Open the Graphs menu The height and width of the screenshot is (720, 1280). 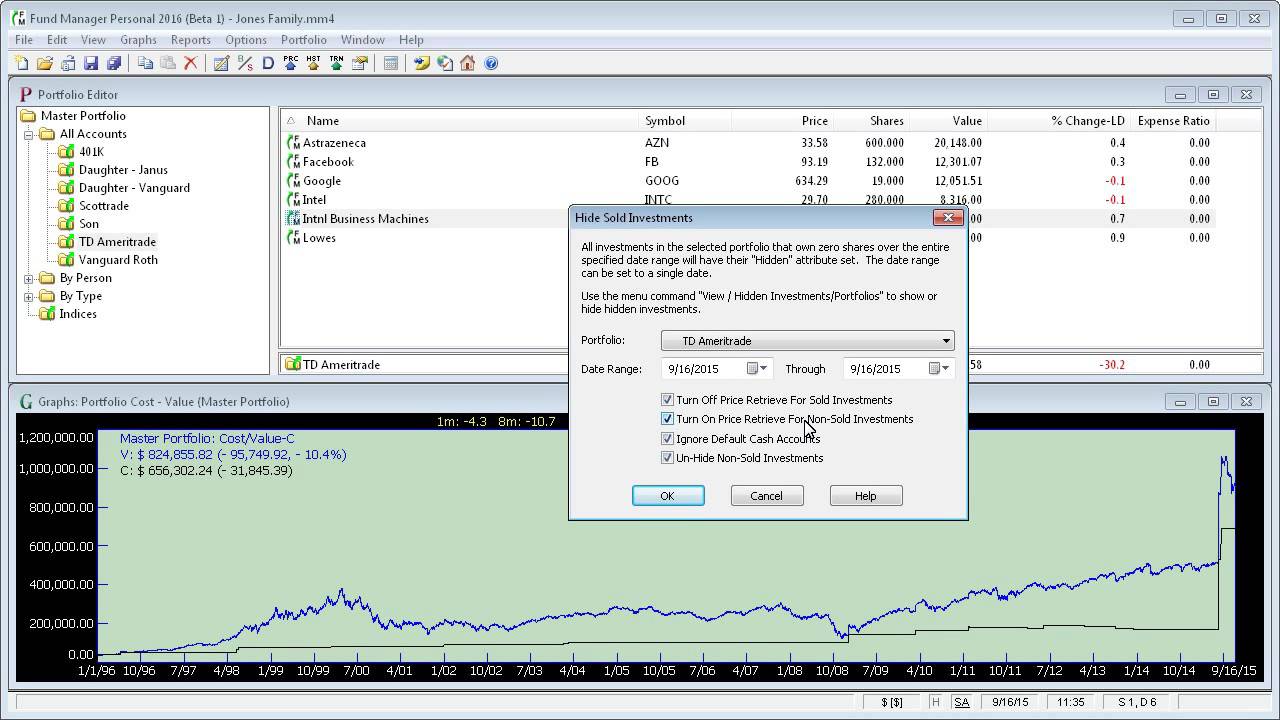coord(138,40)
